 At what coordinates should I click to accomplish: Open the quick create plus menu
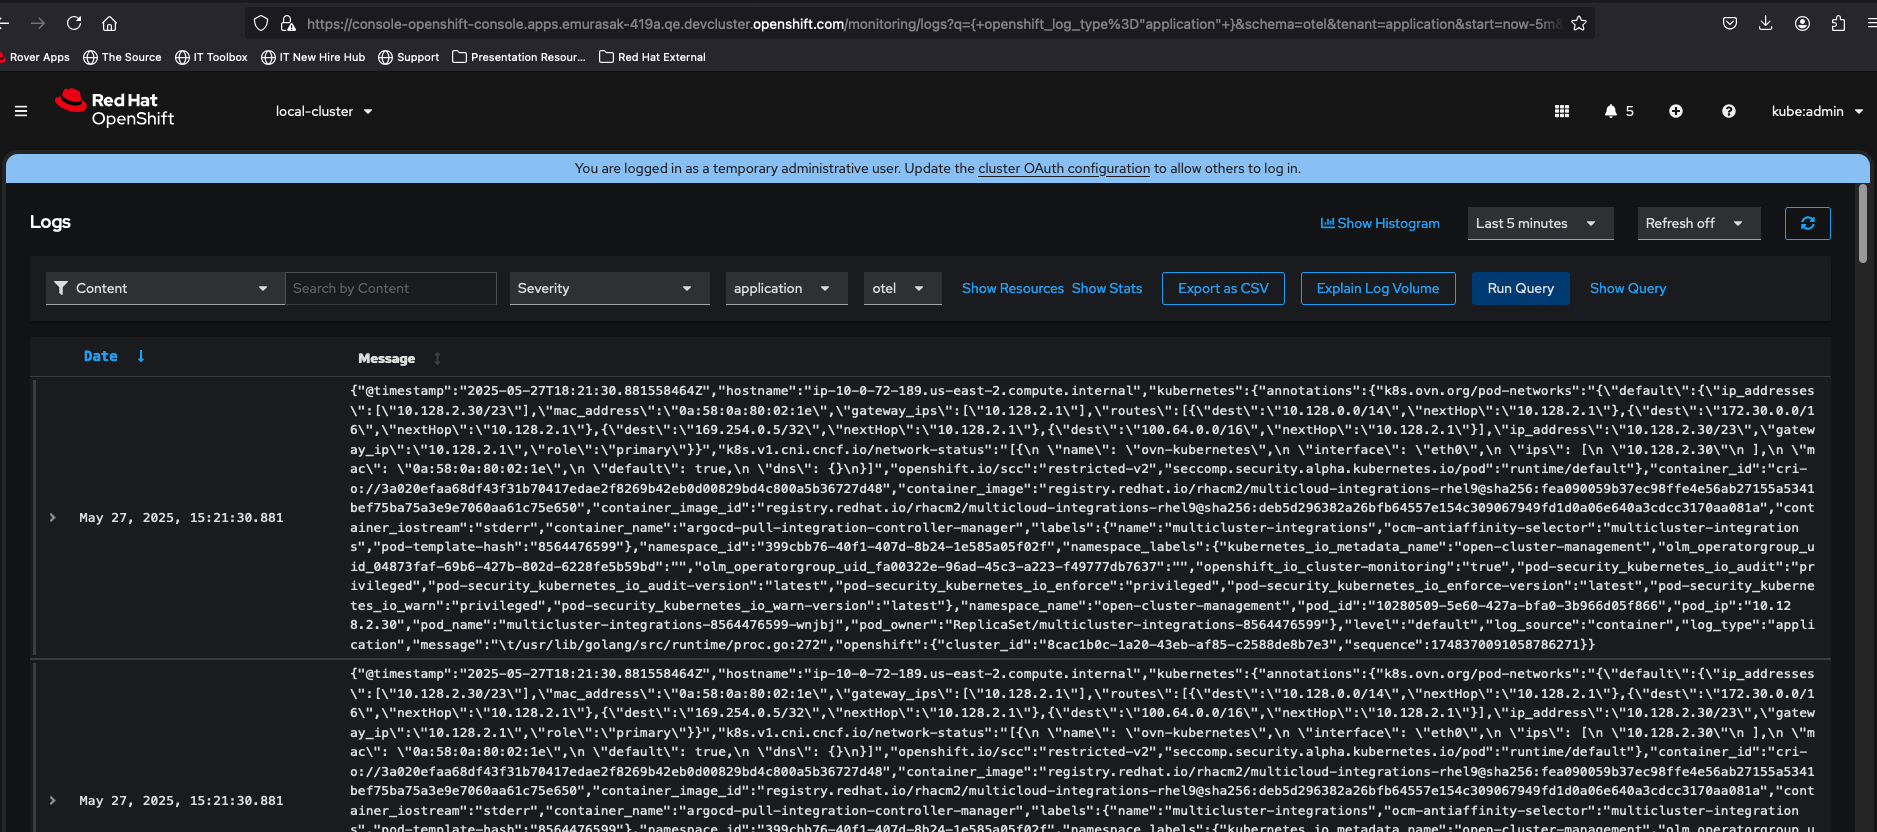pos(1676,111)
